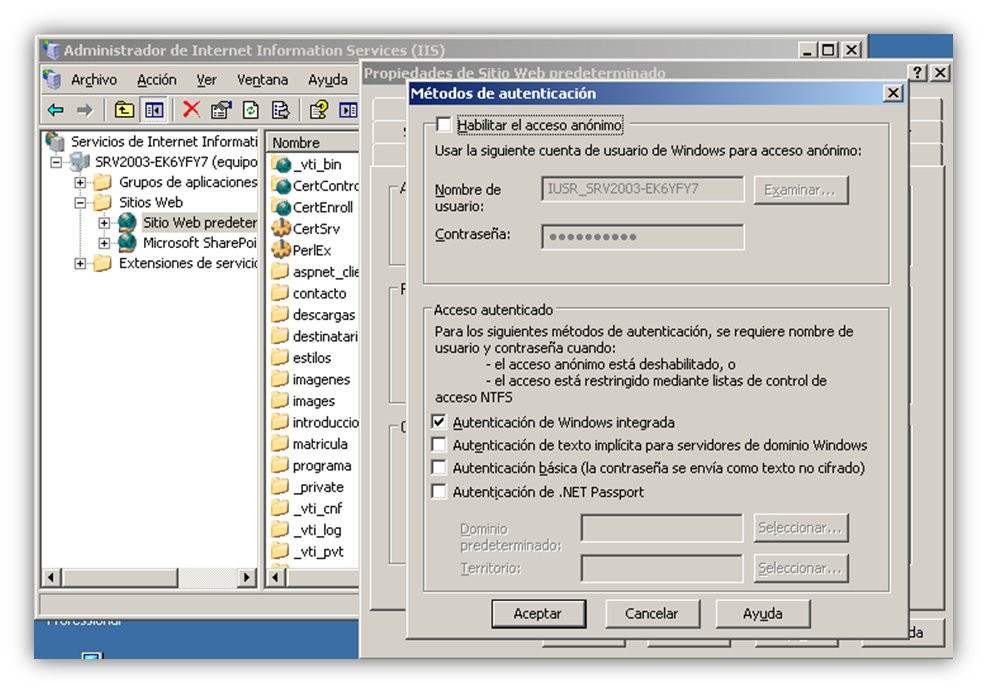Image resolution: width=987 pixels, height=693 pixels.
Task: Click the Aceptar button
Action: coord(538,614)
